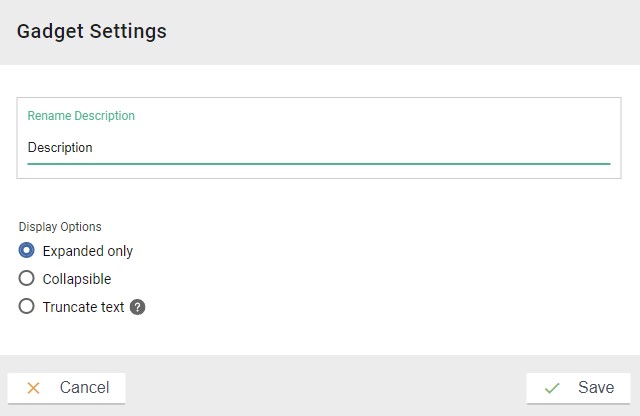Click the word 'Cancel' in footer
Screen dimensions: 640x416
click(84, 388)
